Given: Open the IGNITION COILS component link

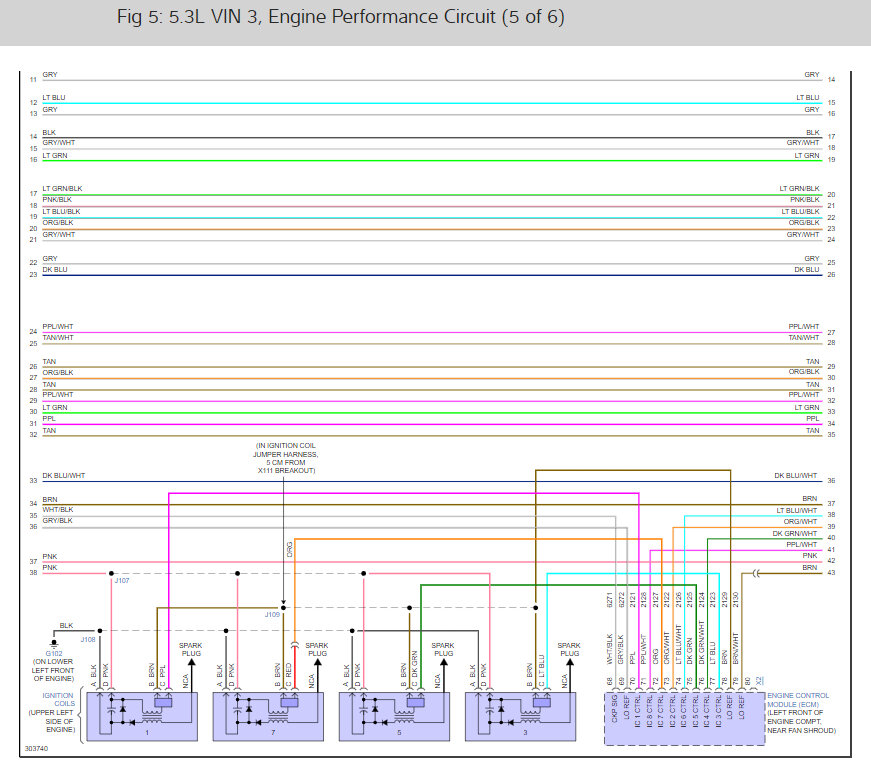Looking at the screenshot, I should tap(58, 699).
